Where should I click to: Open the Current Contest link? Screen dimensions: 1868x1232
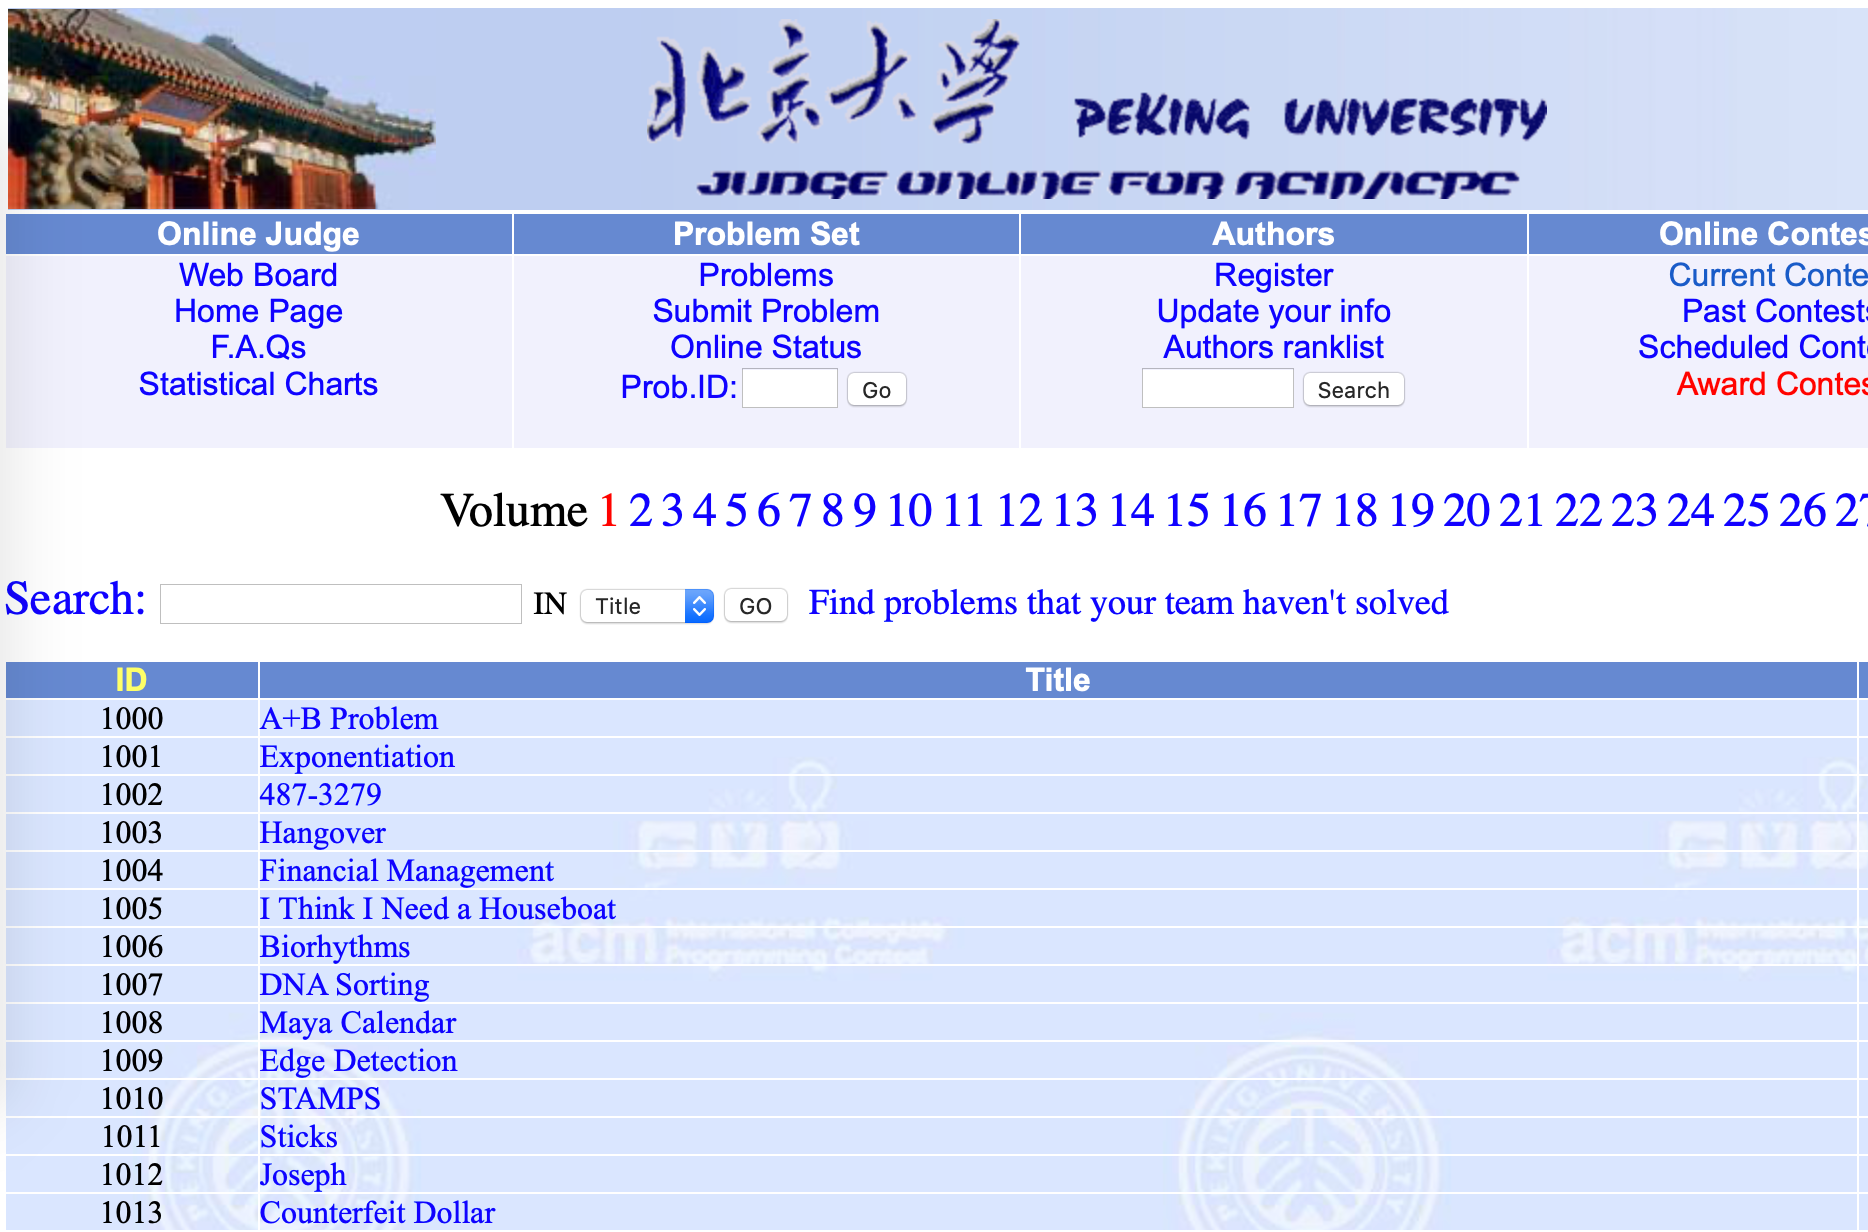pos(1767,275)
